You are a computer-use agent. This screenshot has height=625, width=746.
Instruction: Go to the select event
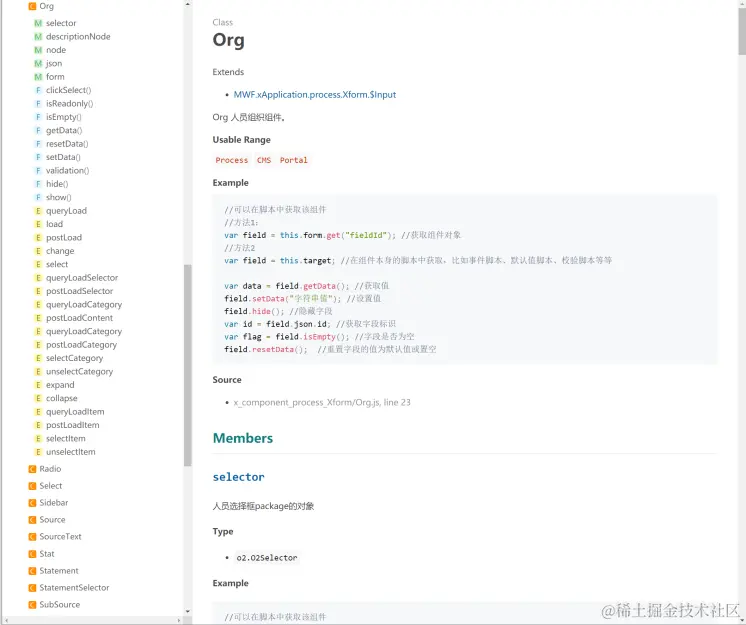pos(57,264)
